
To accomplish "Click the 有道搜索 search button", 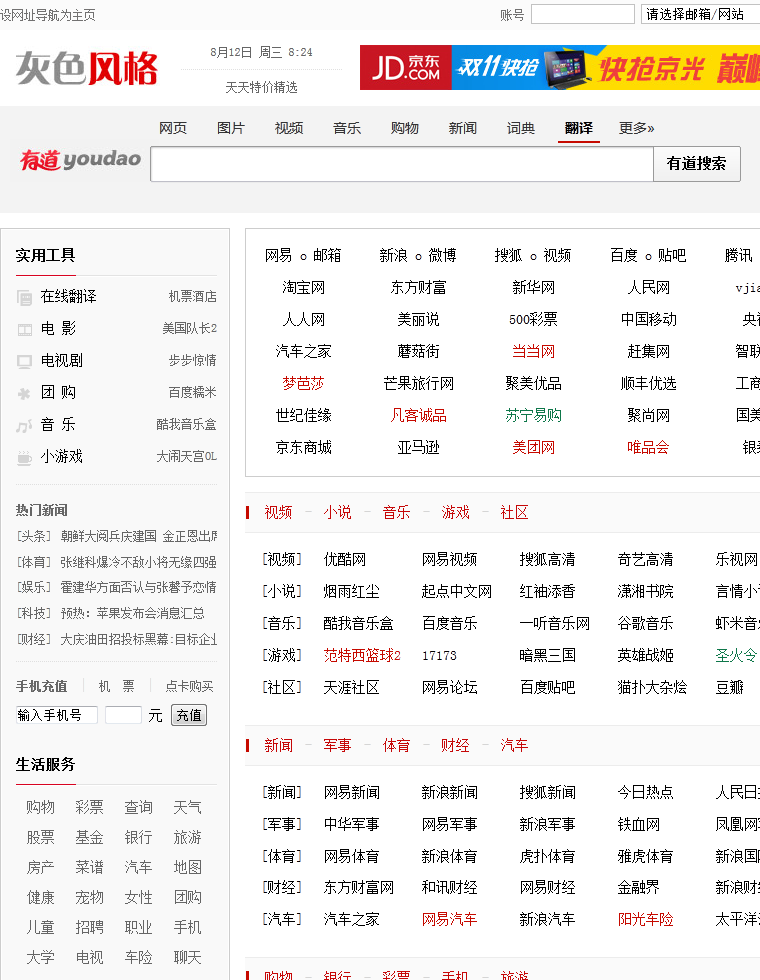I will coord(697,164).
